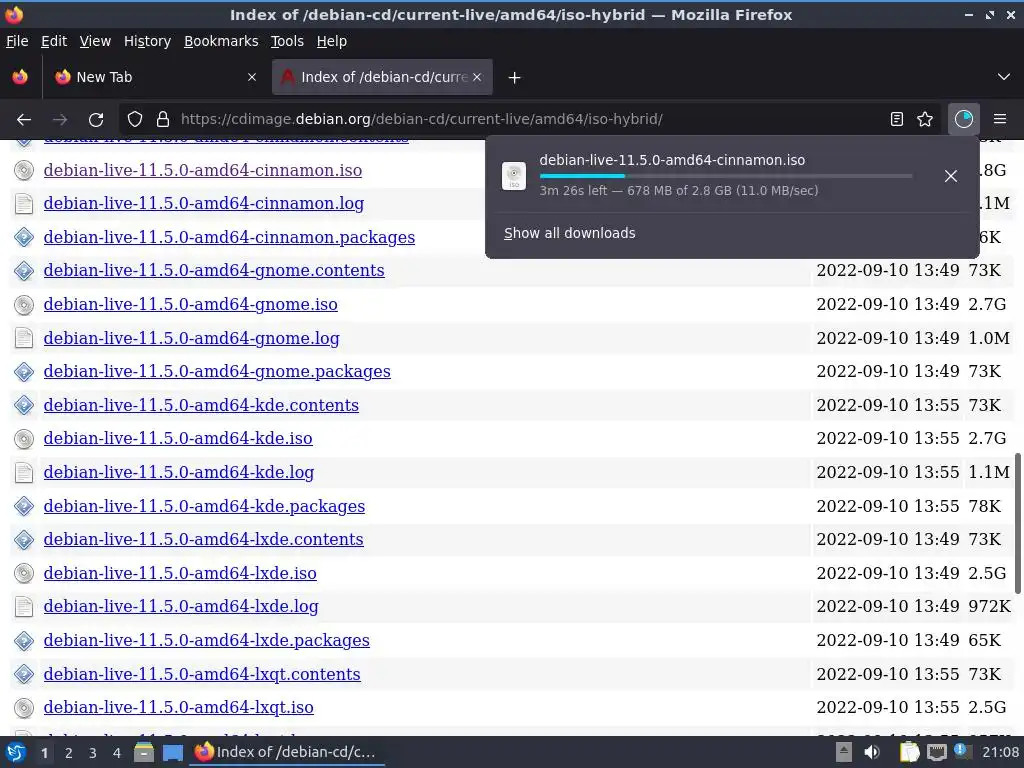Open the LXQt application menu launcher
This screenshot has height=768, width=1024.
click(x=15, y=752)
